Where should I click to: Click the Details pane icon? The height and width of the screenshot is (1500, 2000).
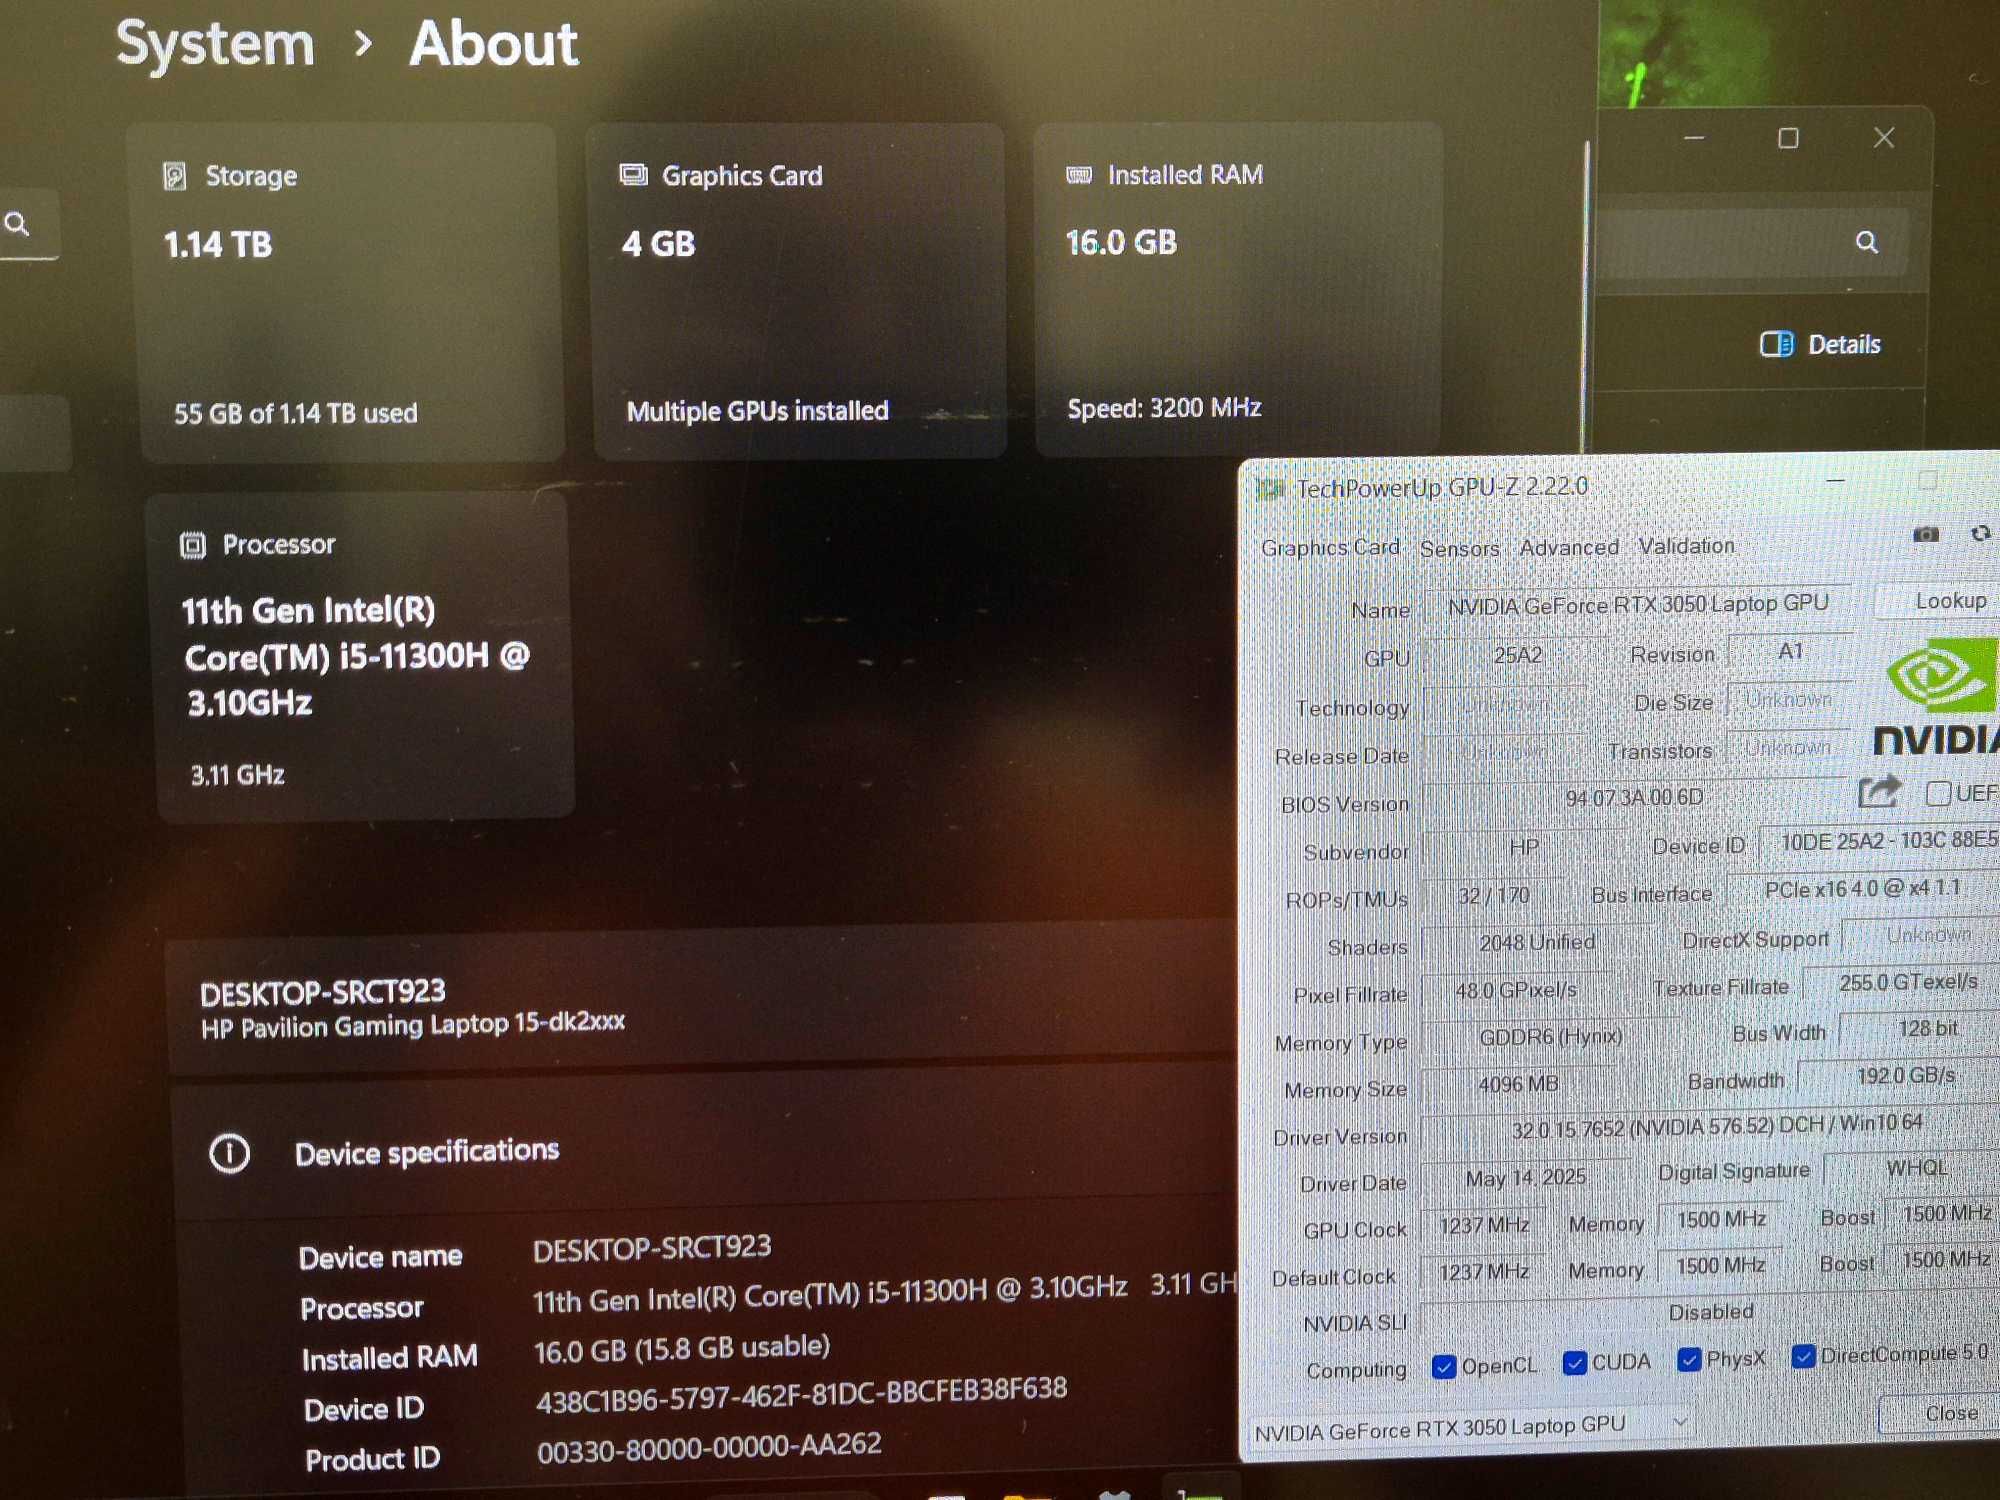pos(1777,345)
